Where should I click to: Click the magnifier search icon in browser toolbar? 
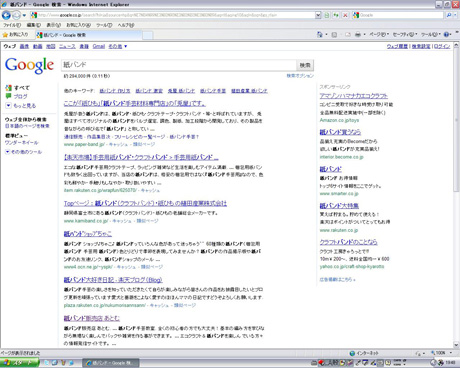click(449, 15)
